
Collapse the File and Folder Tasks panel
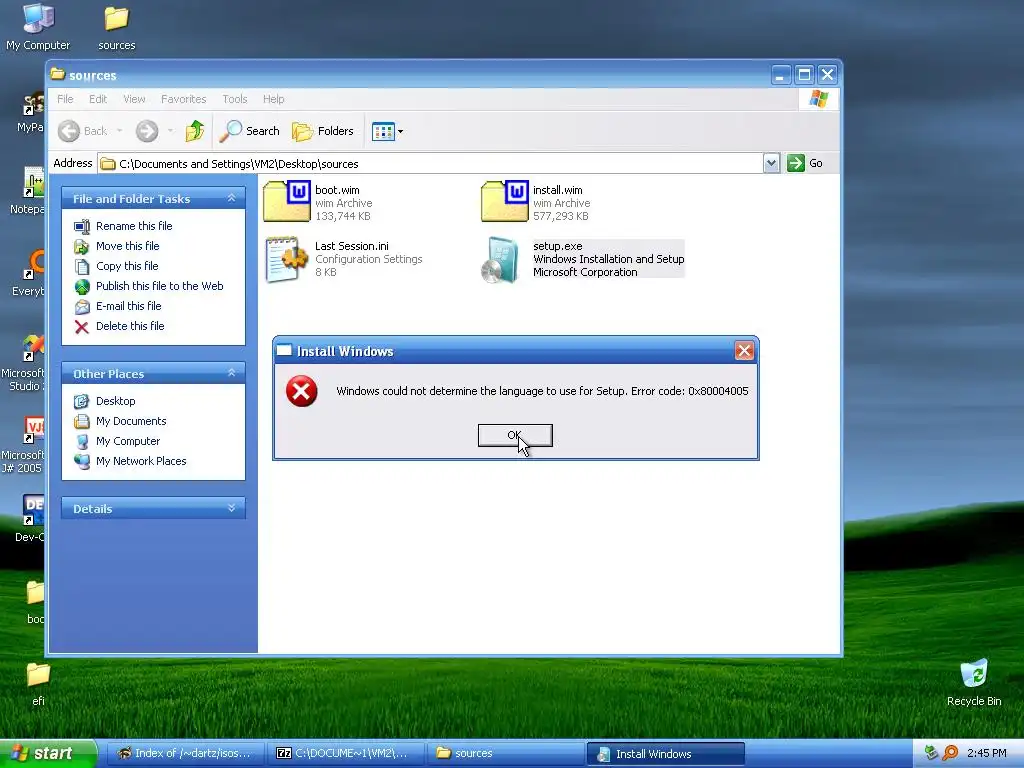231,198
